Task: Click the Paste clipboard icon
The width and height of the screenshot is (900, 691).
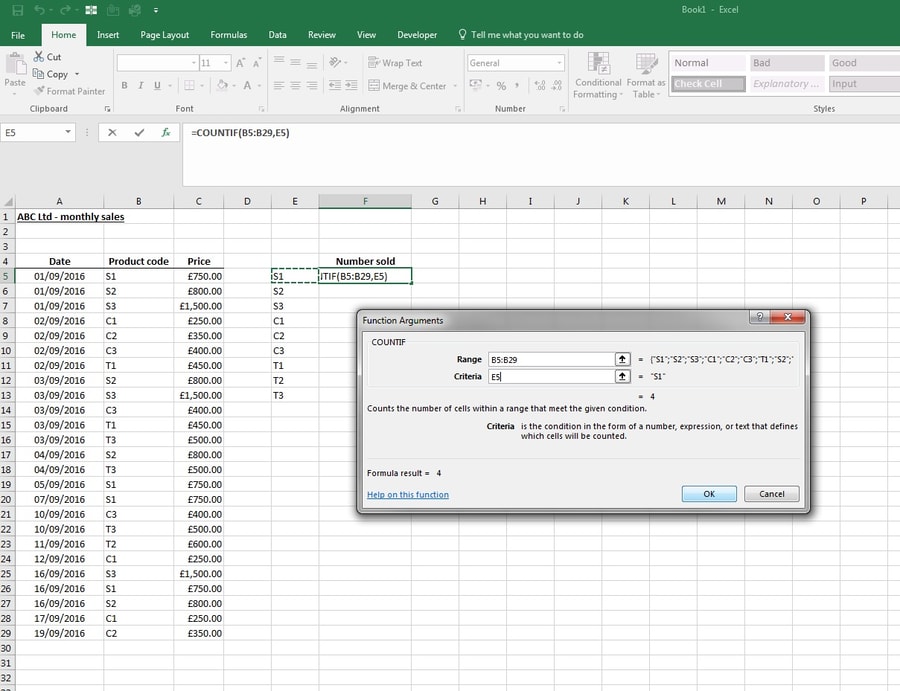Action: [x=15, y=64]
